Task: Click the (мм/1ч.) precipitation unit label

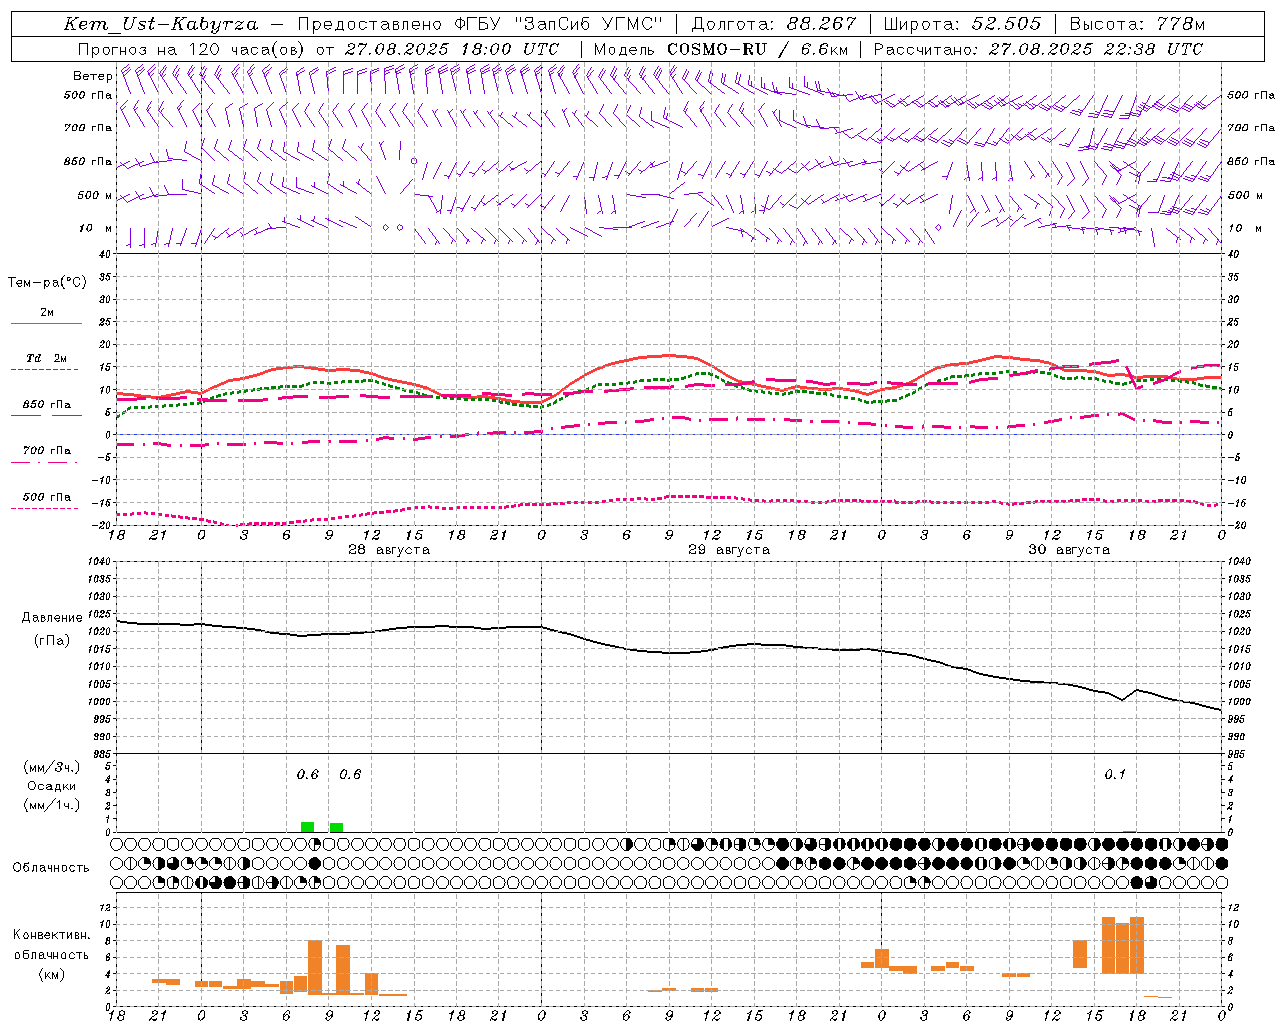Action: [51, 806]
